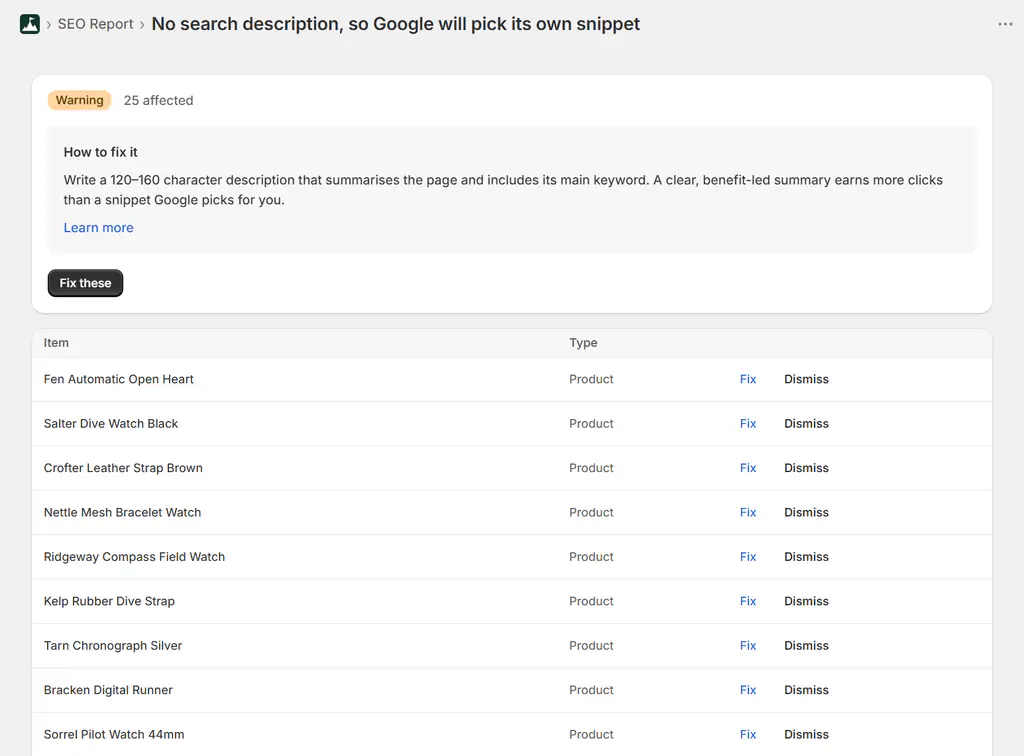Image resolution: width=1024 pixels, height=756 pixels.
Task: Select the Kelp Rubber Dive Strap item name
Action: 109,601
